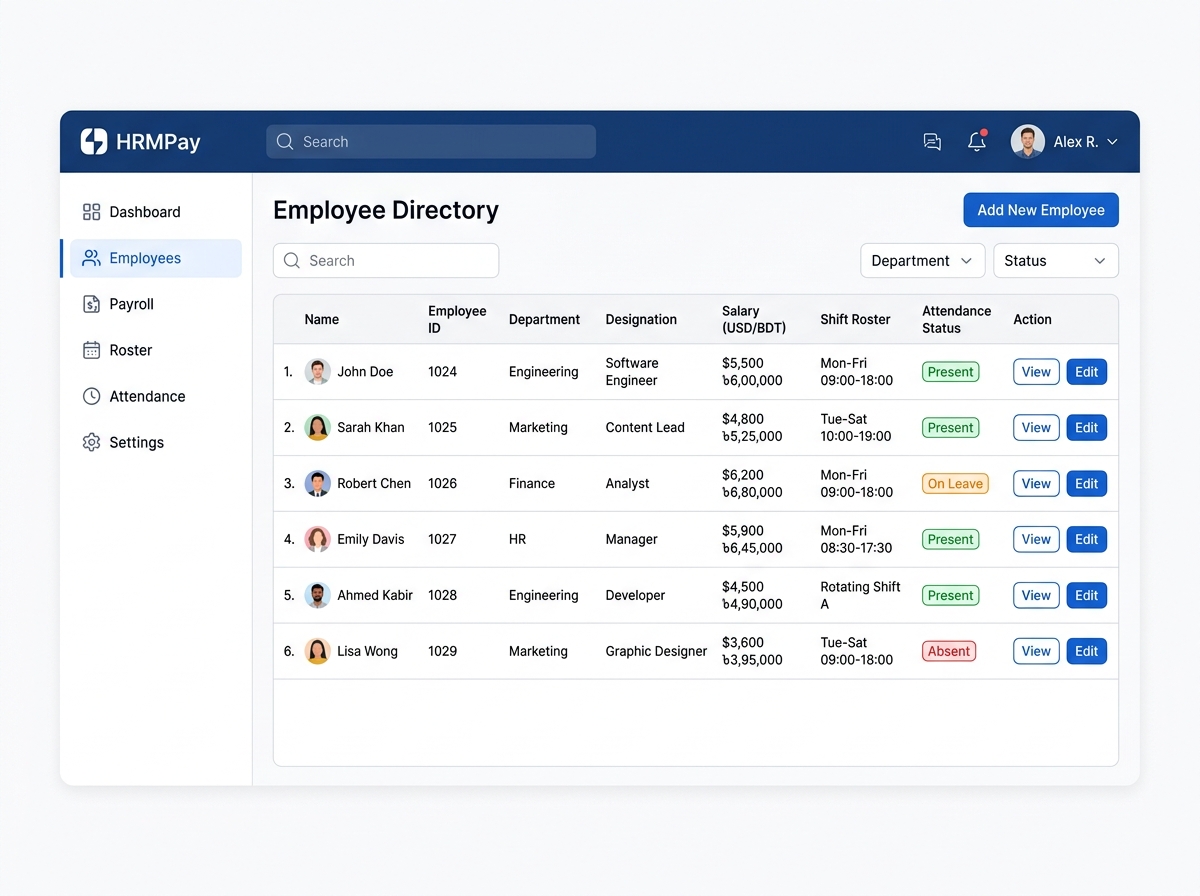Click the magnifier icon in top search

pos(285,142)
